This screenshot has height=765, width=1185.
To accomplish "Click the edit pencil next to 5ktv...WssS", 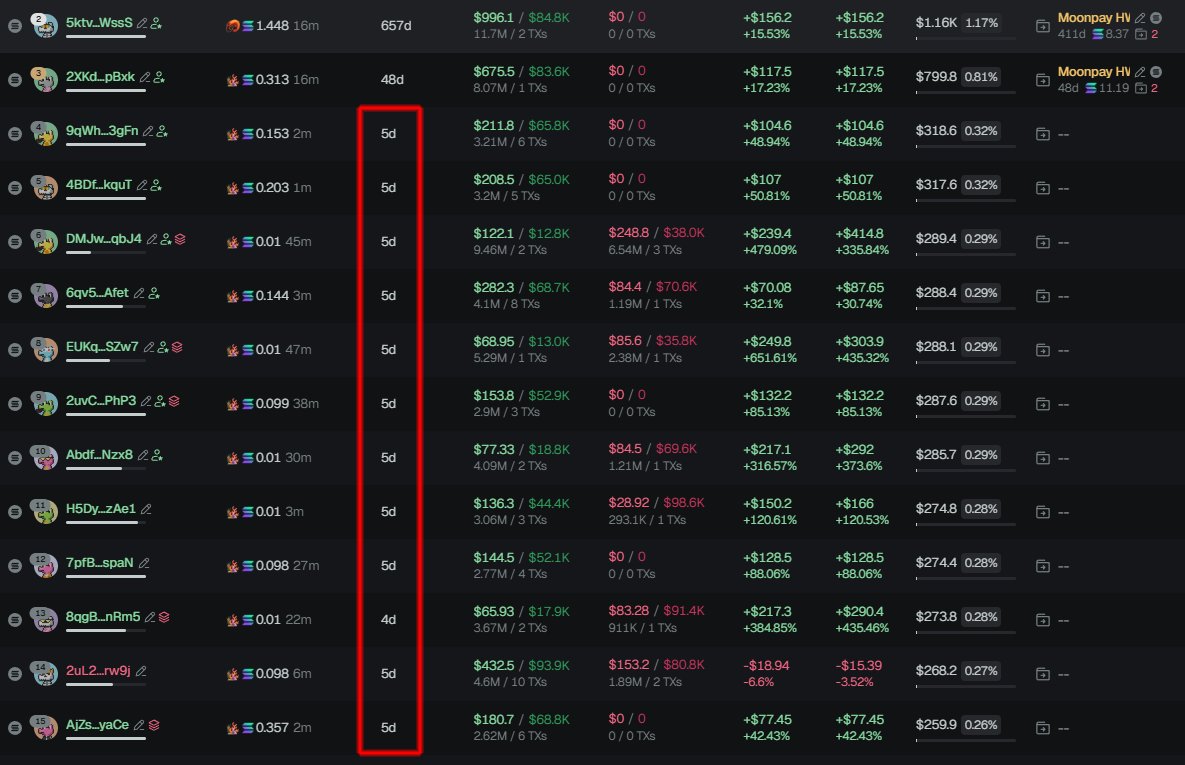I will (142, 23).
